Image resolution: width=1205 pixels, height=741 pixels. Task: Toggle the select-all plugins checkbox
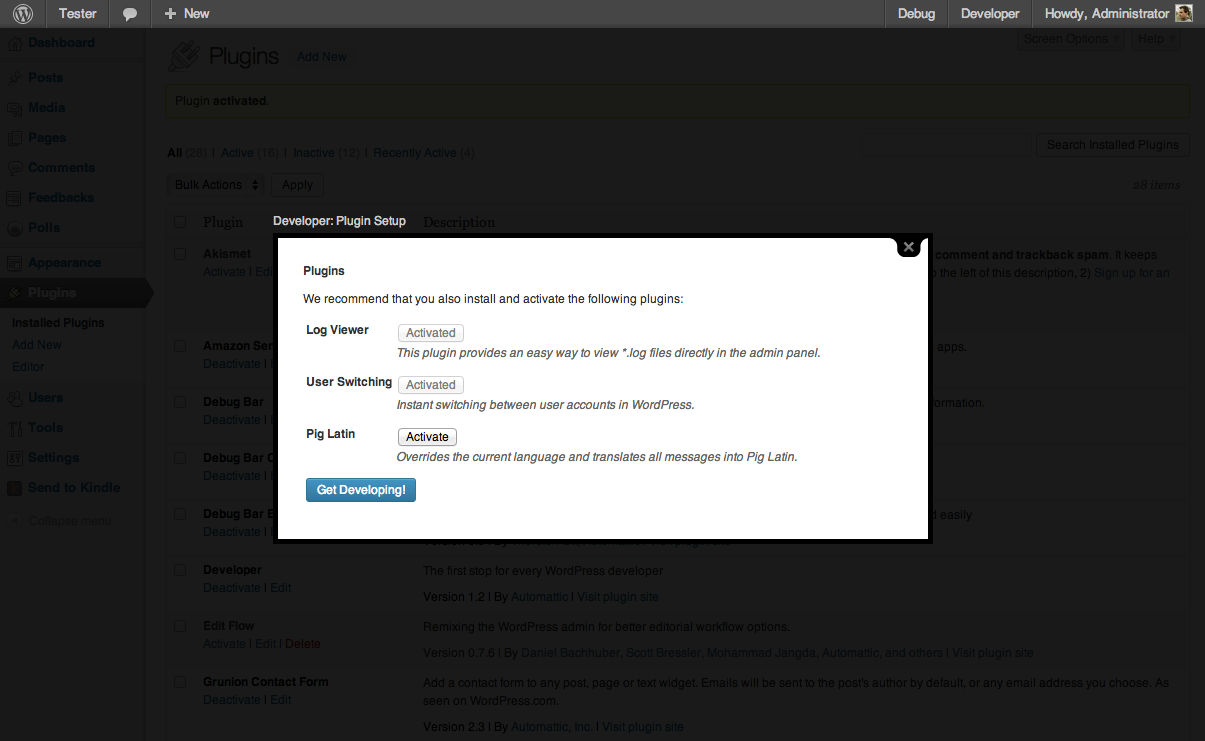pos(180,222)
